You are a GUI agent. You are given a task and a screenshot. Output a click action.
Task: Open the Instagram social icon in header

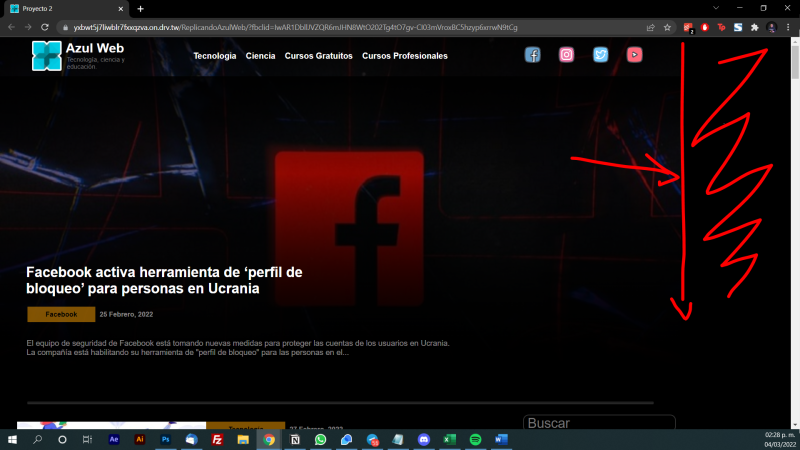(x=567, y=55)
